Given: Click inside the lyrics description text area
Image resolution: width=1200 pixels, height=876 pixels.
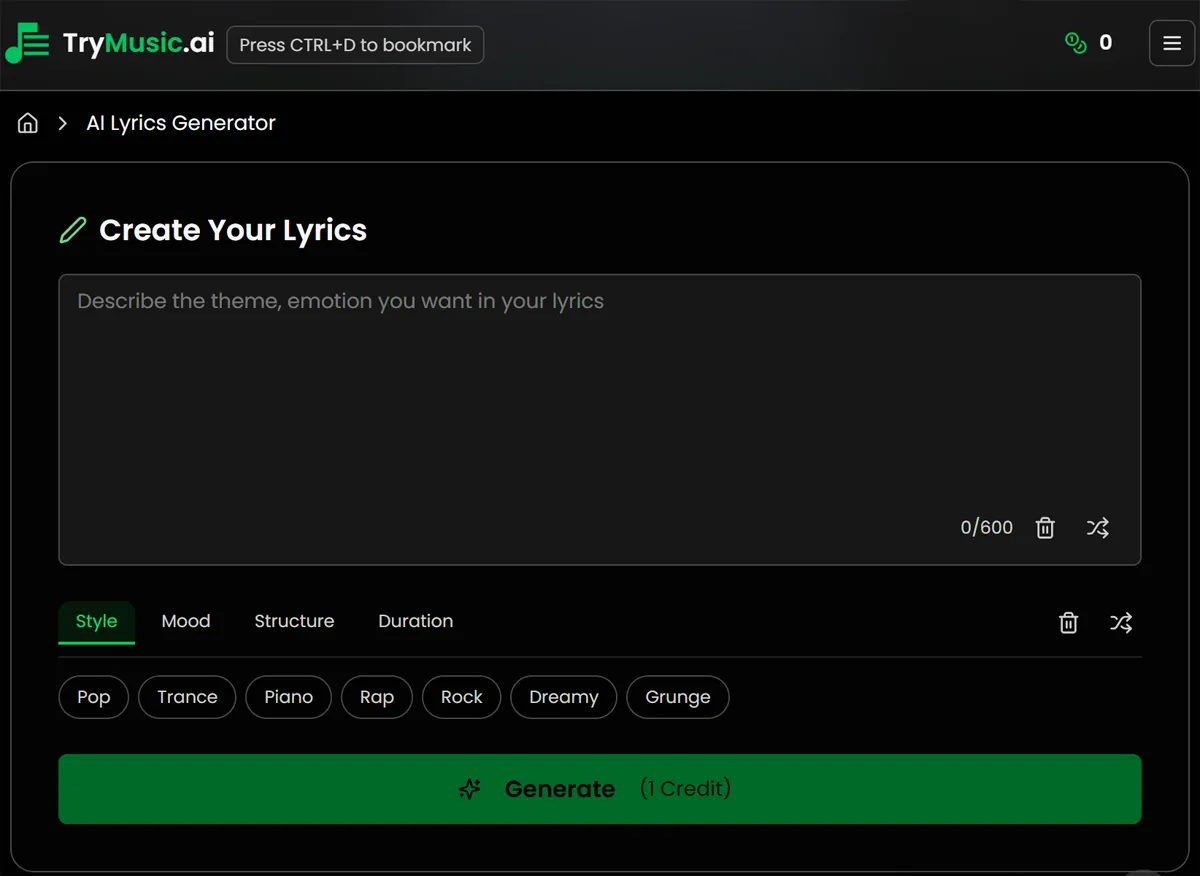Looking at the screenshot, I should pyautogui.click(x=600, y=400).
